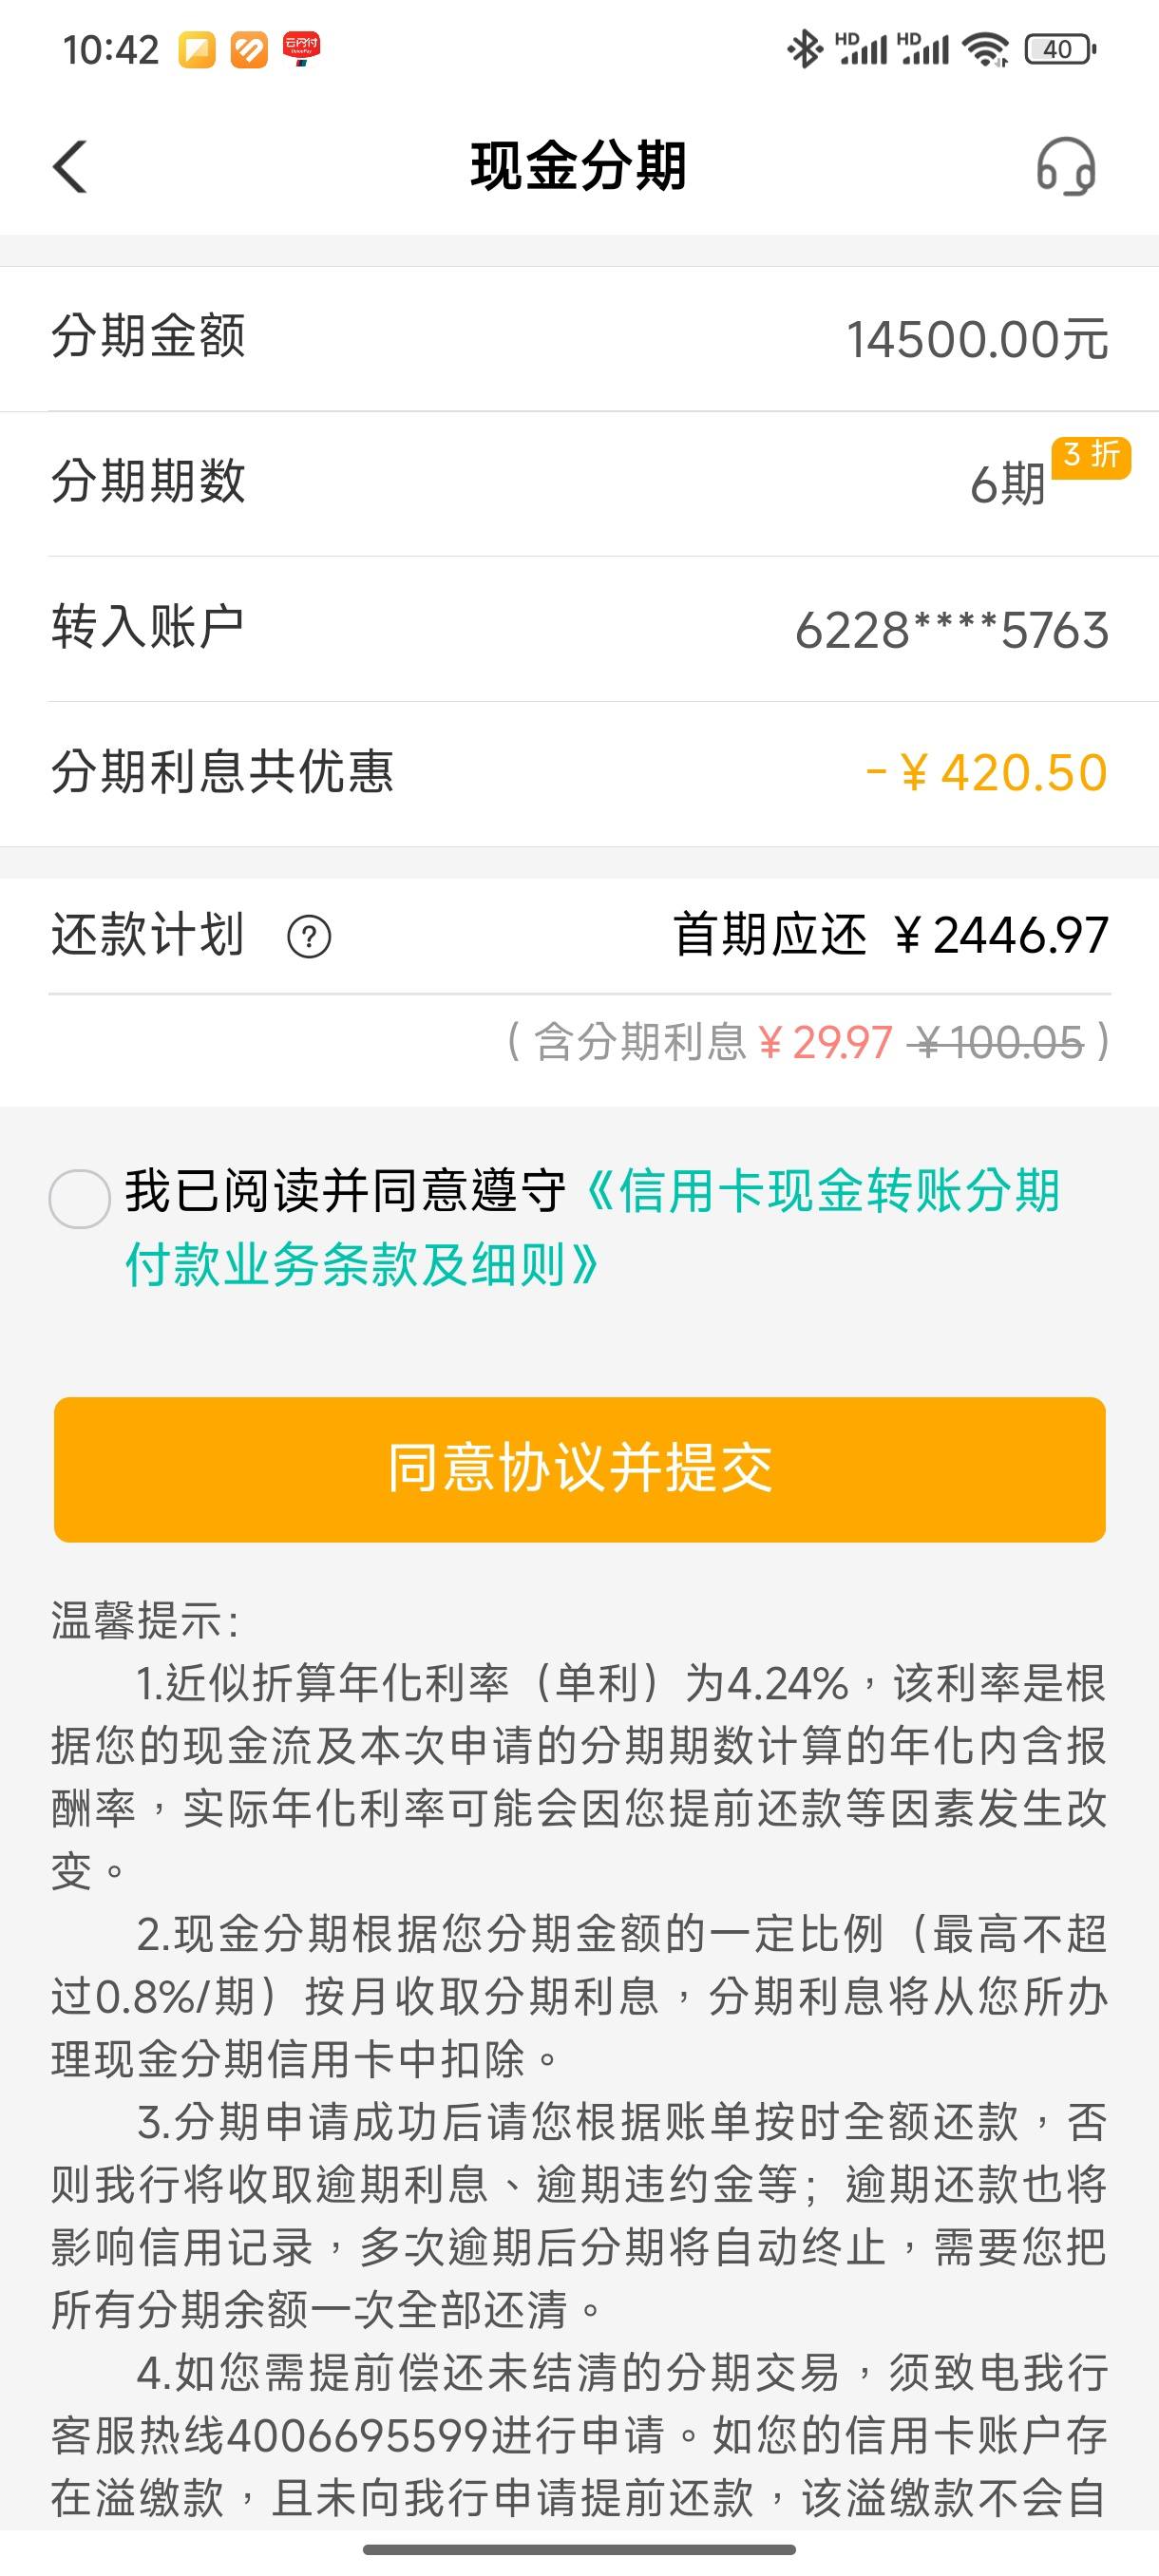Tap the home gesture bar

(580, 2550)
